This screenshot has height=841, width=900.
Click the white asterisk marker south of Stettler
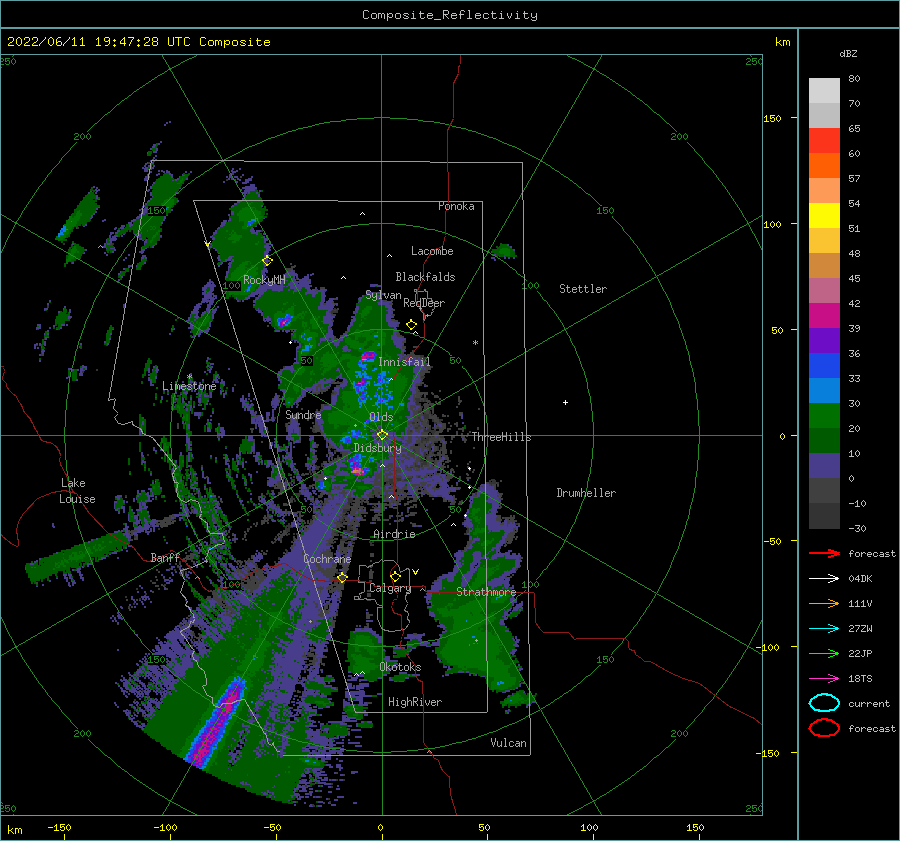pyautogui.click(x=475, y=343)
